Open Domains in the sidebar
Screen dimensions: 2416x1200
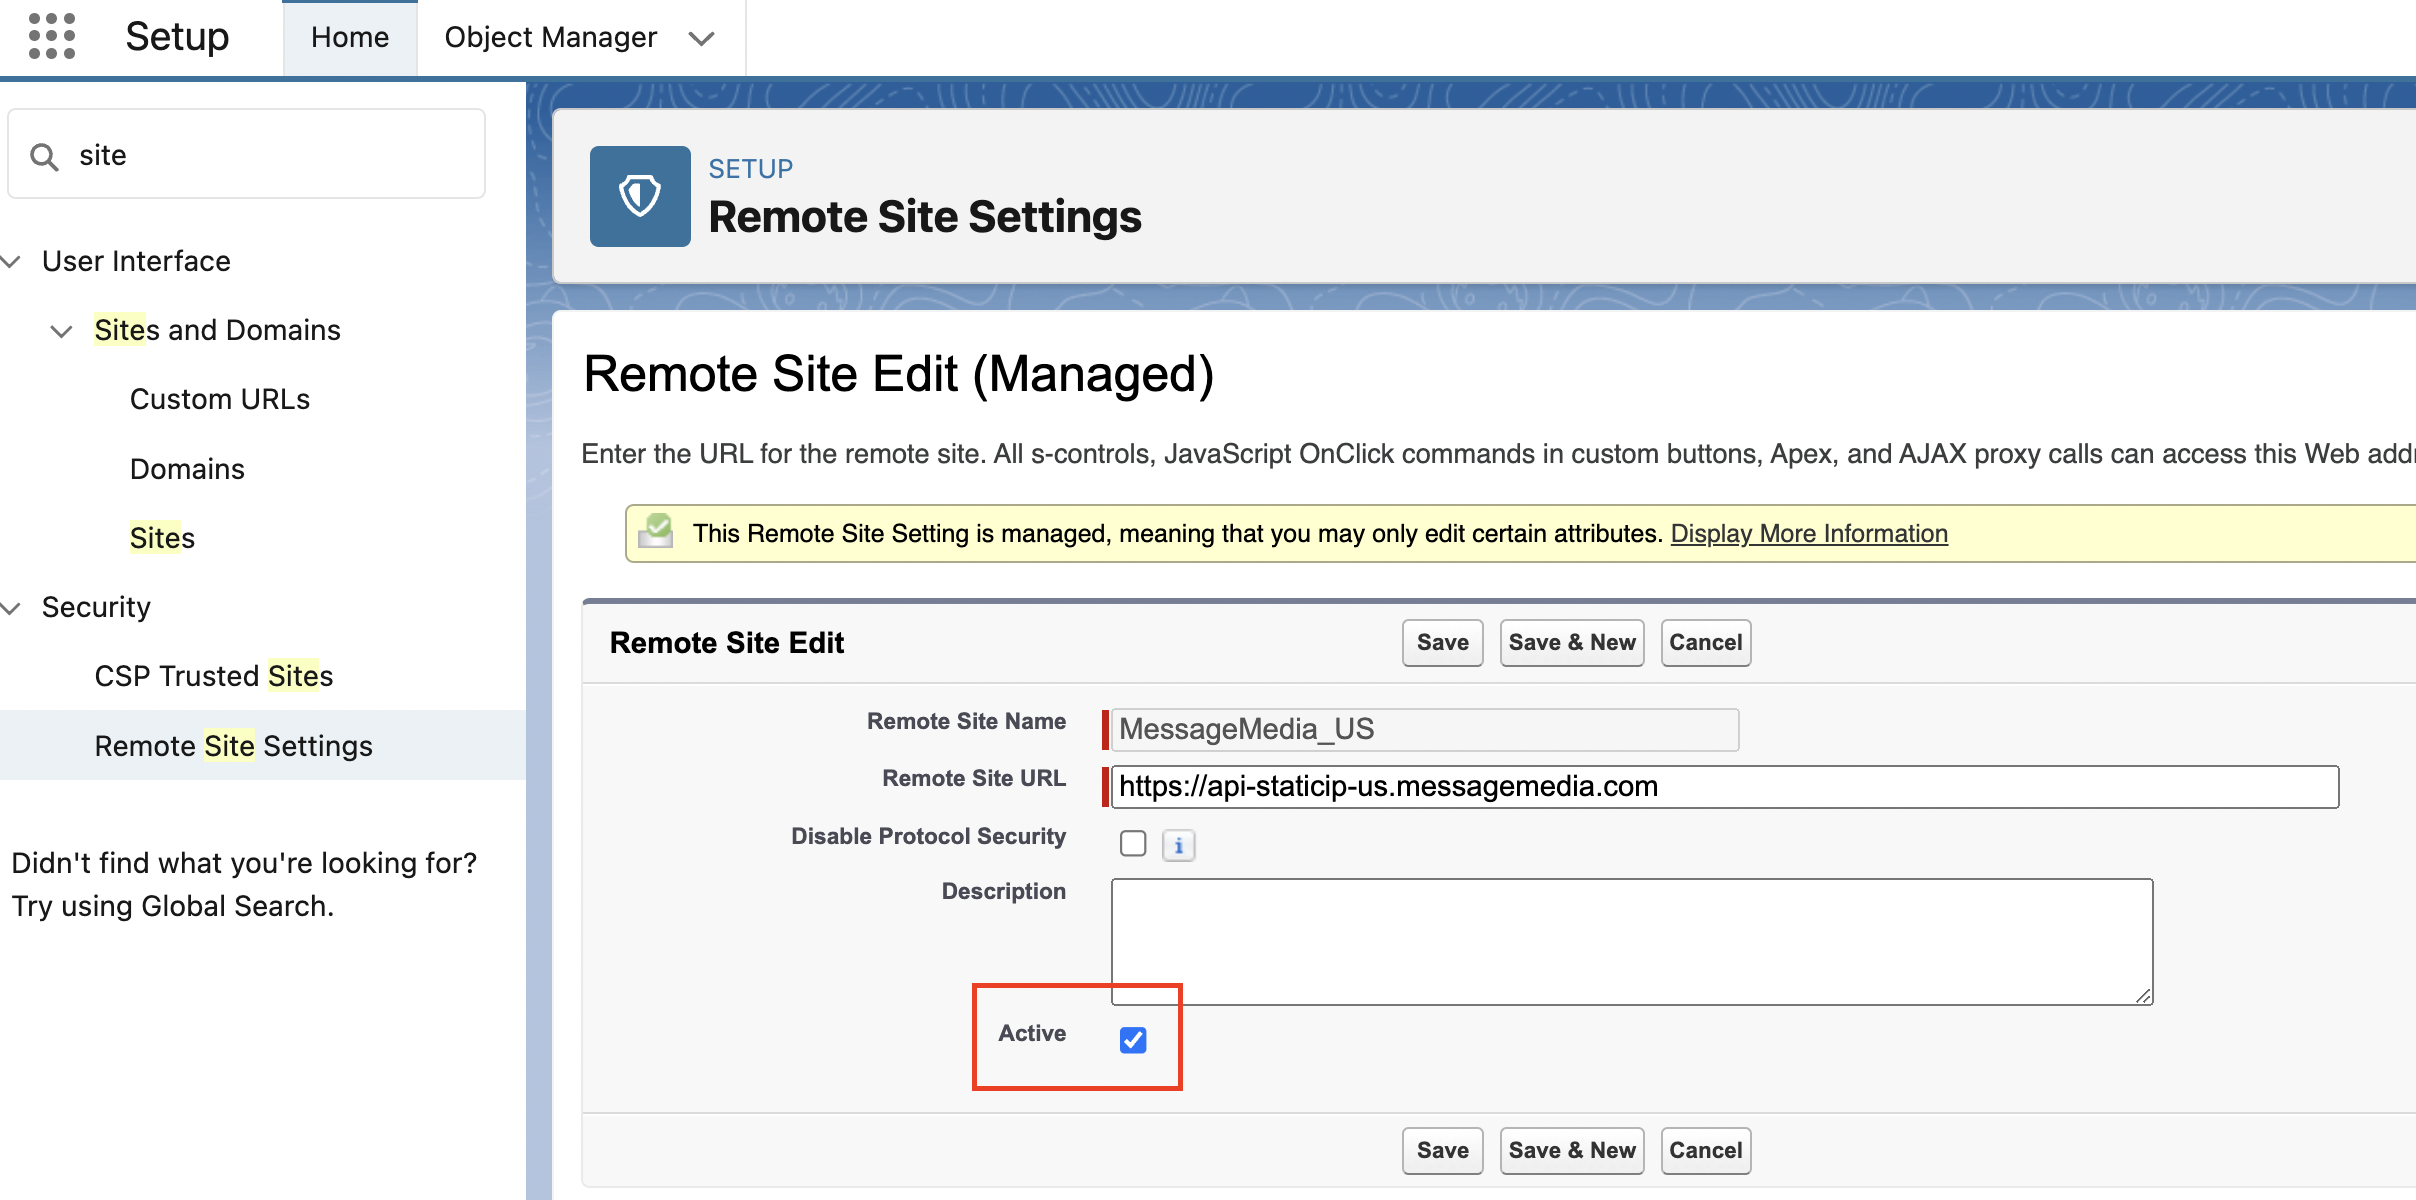(x=187, y=469)
